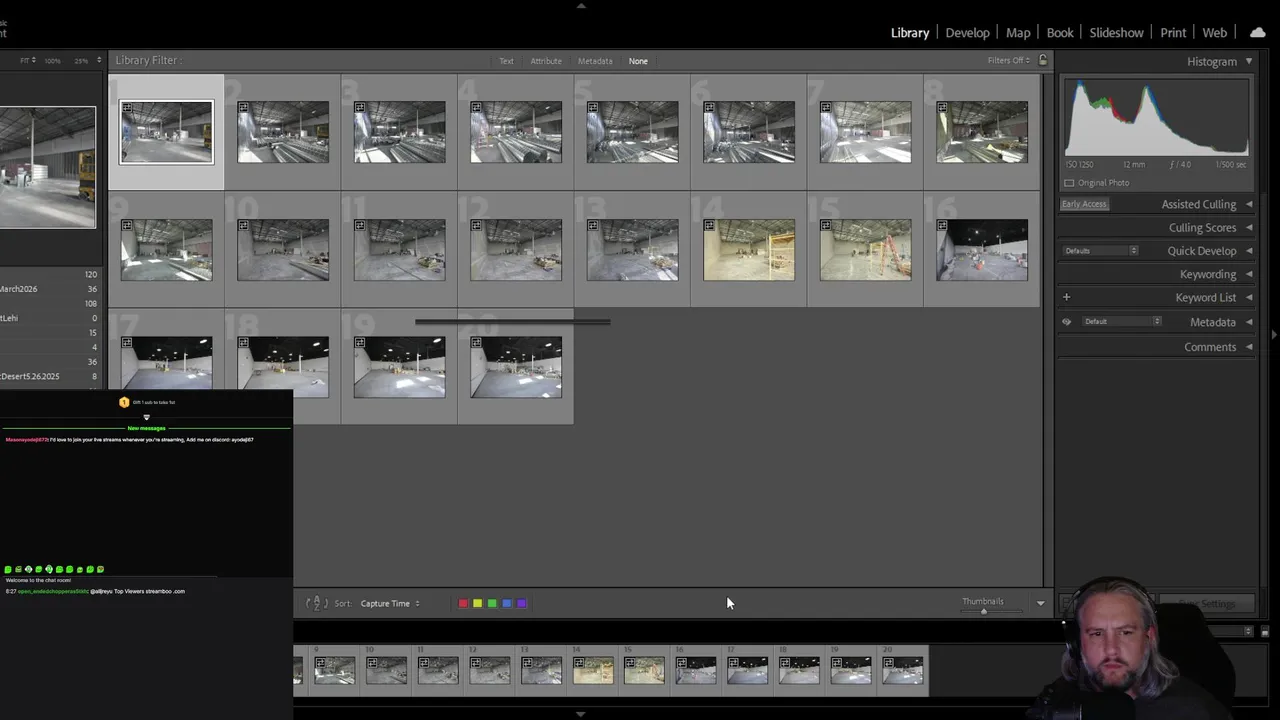Viewport: 1280px width, 720px height.
Task: Expand the Comments panel
Action: (x=1249, y=347)
